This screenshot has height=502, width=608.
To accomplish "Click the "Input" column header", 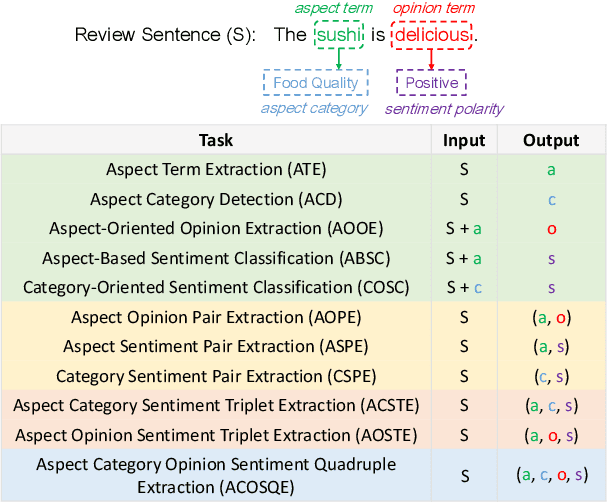I will click(464, 141).
